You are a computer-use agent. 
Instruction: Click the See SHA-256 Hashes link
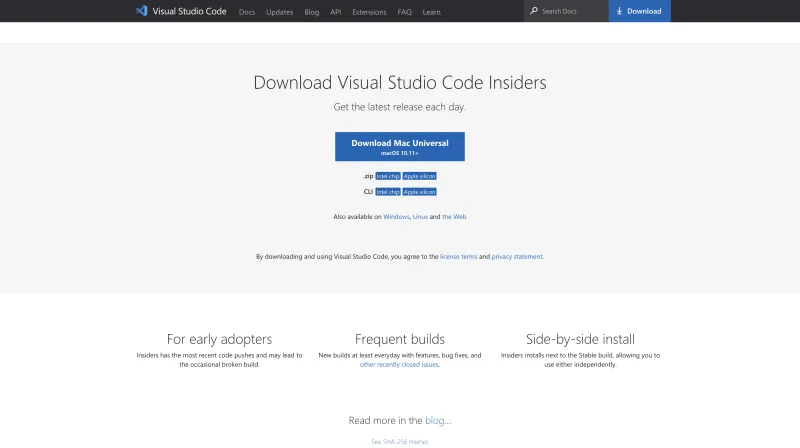click(399, 441)
